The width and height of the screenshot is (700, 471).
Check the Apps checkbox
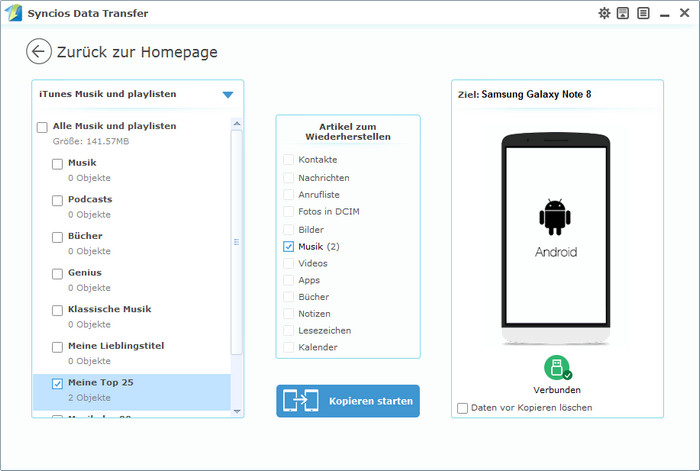[288, 280]
